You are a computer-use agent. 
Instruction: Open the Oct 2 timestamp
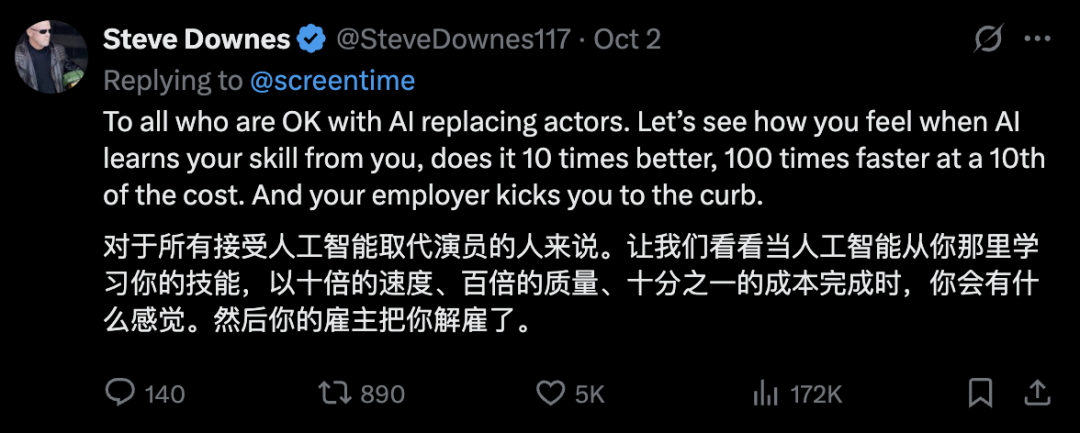627,40
